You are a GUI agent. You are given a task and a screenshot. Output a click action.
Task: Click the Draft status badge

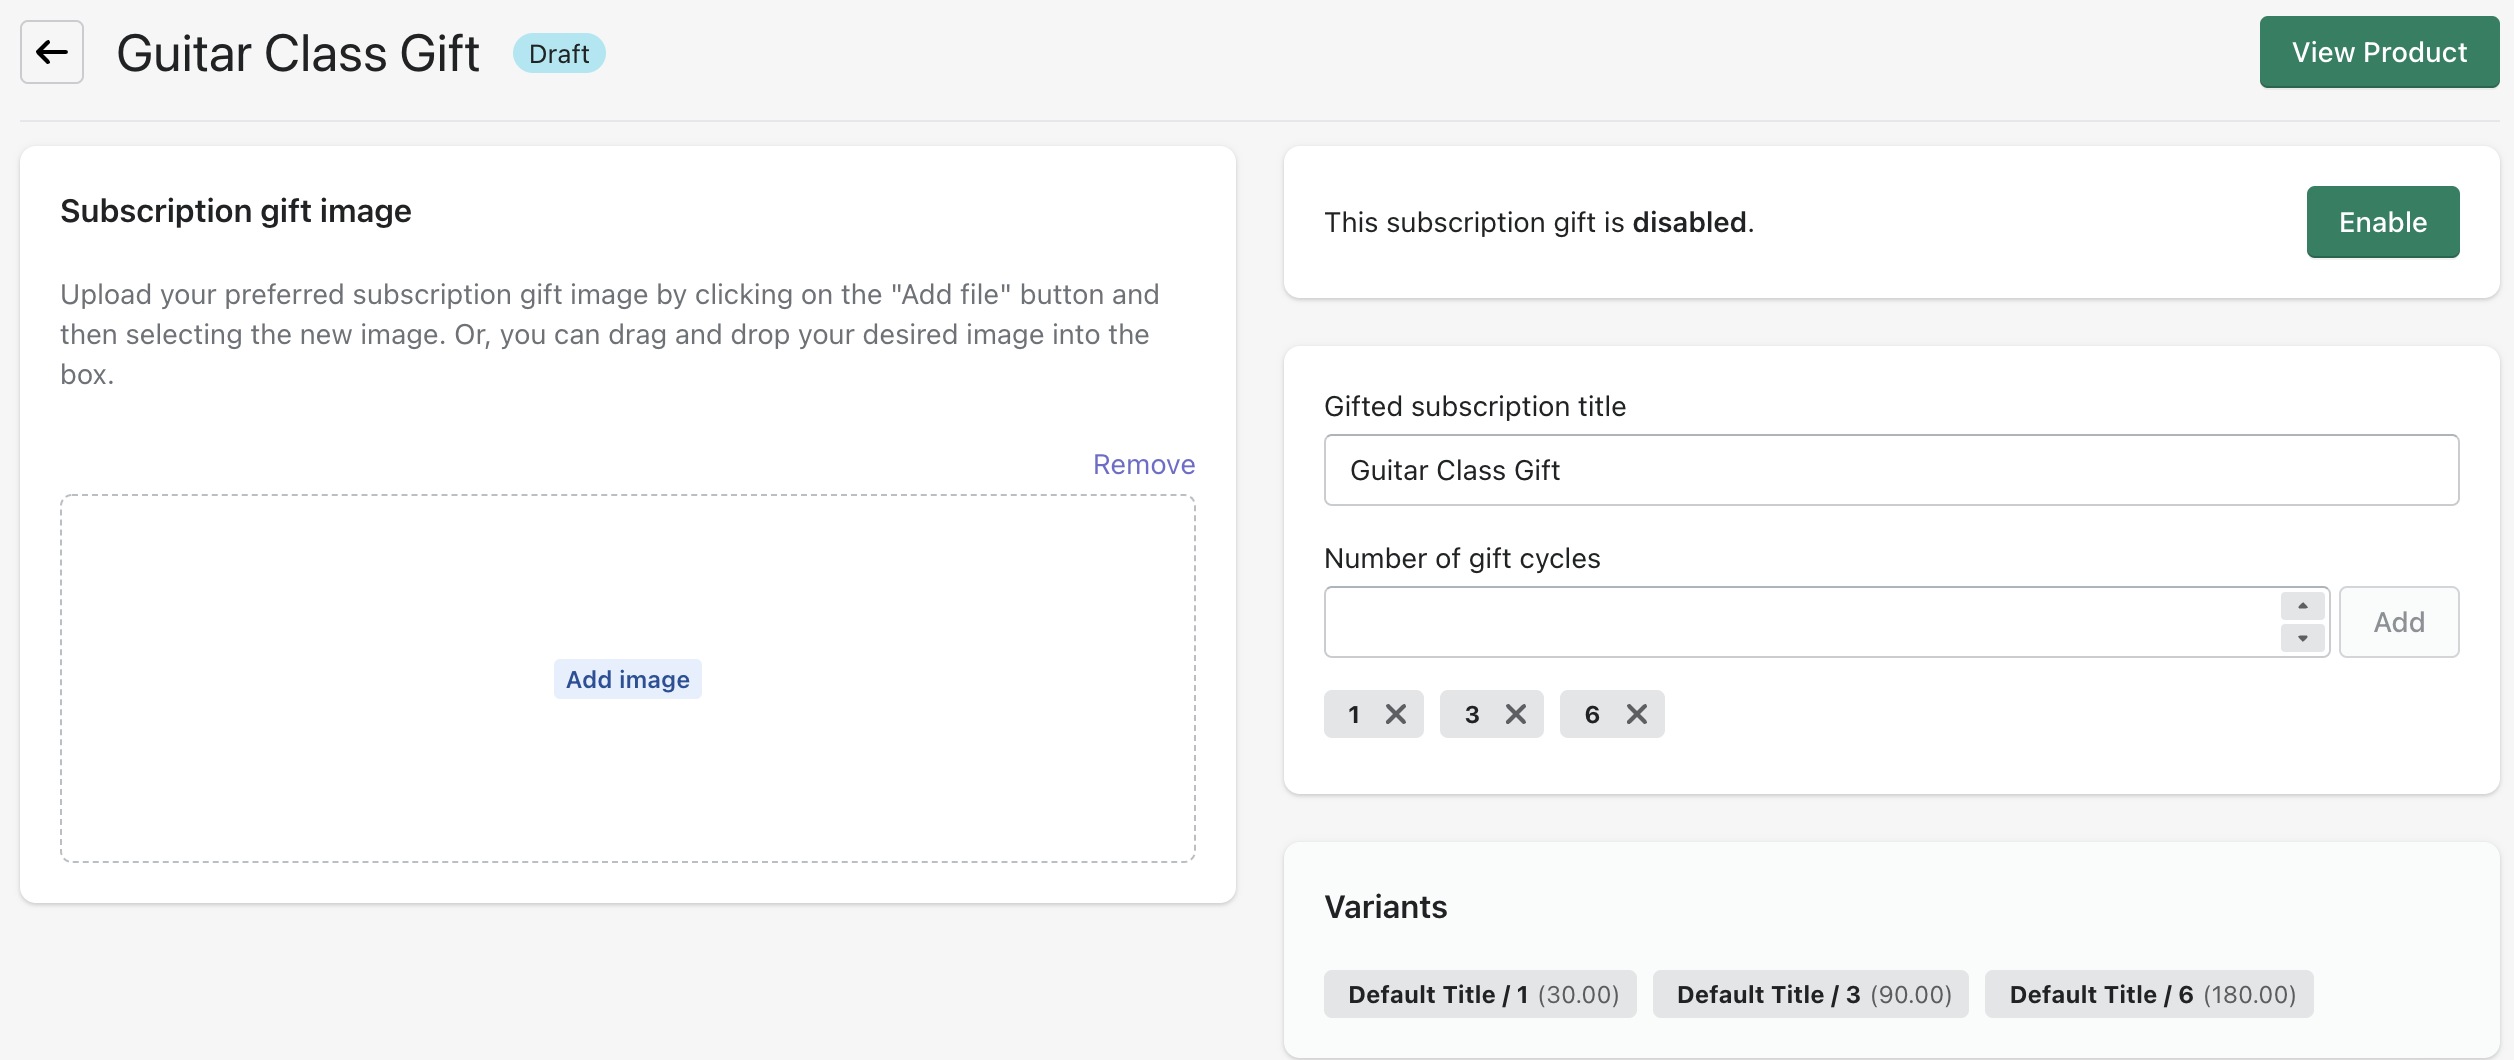tap(559, 53)
